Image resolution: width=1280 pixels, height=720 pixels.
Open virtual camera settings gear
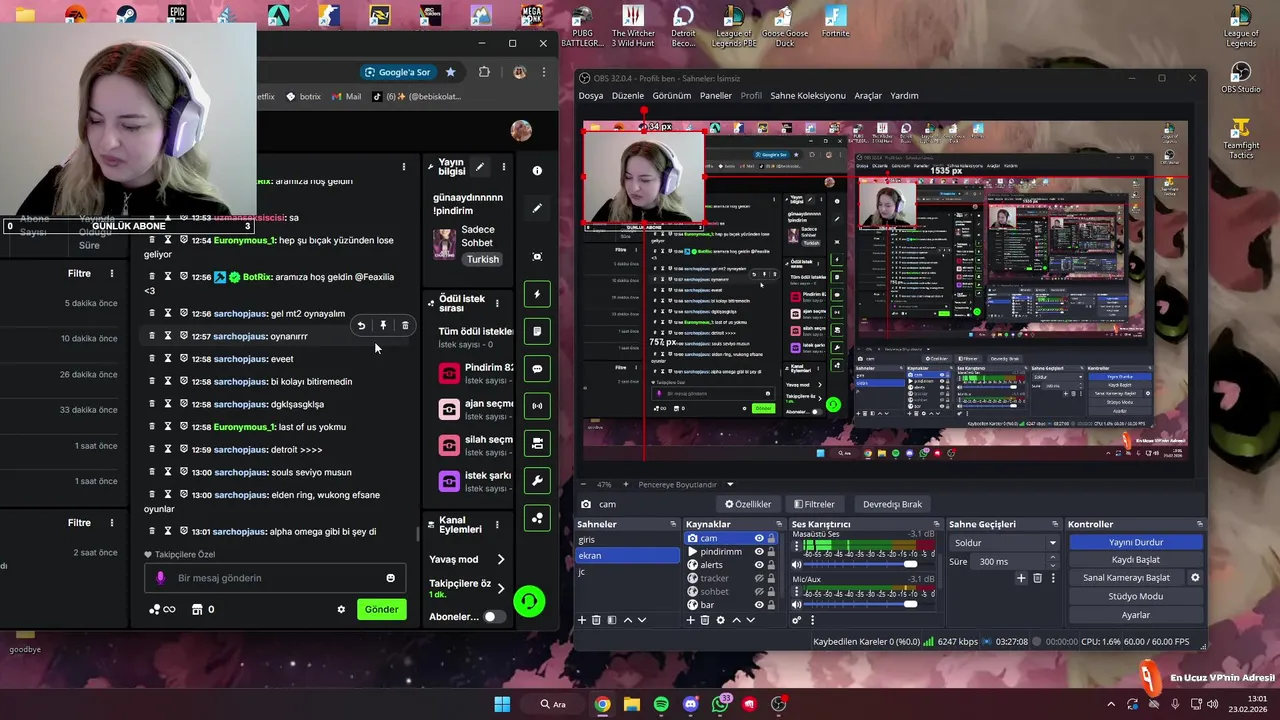[x=1194, y=578]
